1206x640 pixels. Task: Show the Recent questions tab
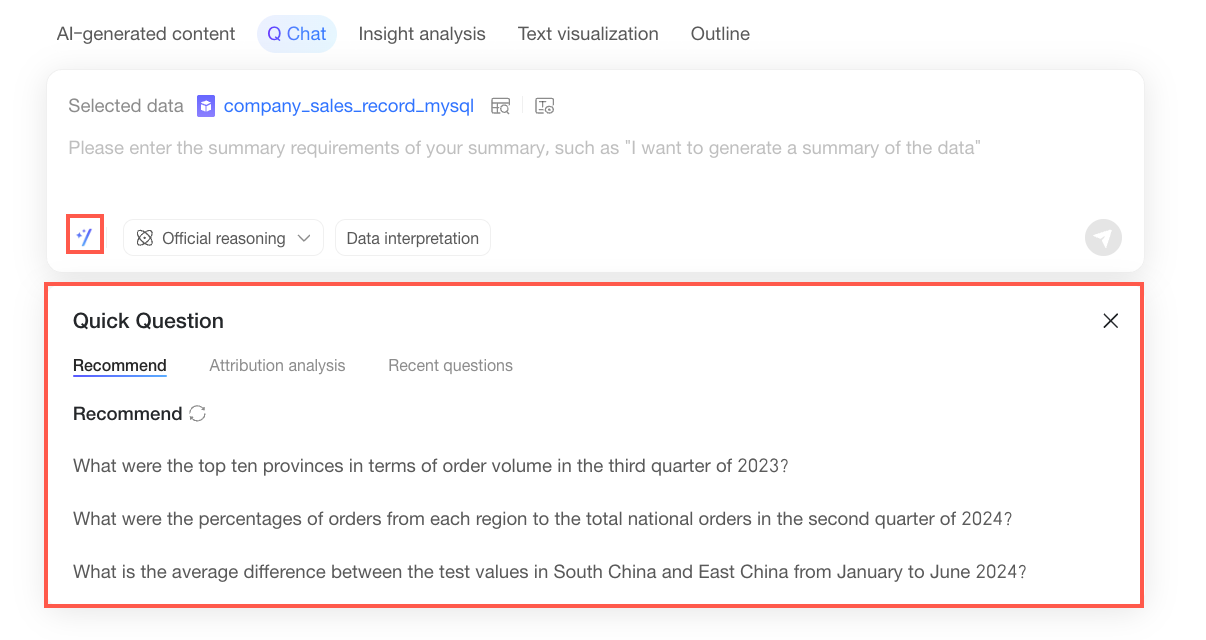[x=450, y=366]
